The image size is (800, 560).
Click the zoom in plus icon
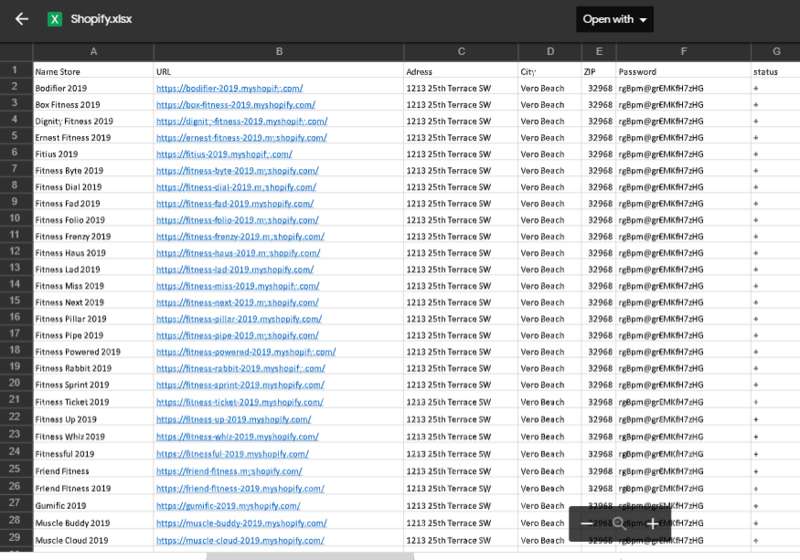click(x=652, y=524)
